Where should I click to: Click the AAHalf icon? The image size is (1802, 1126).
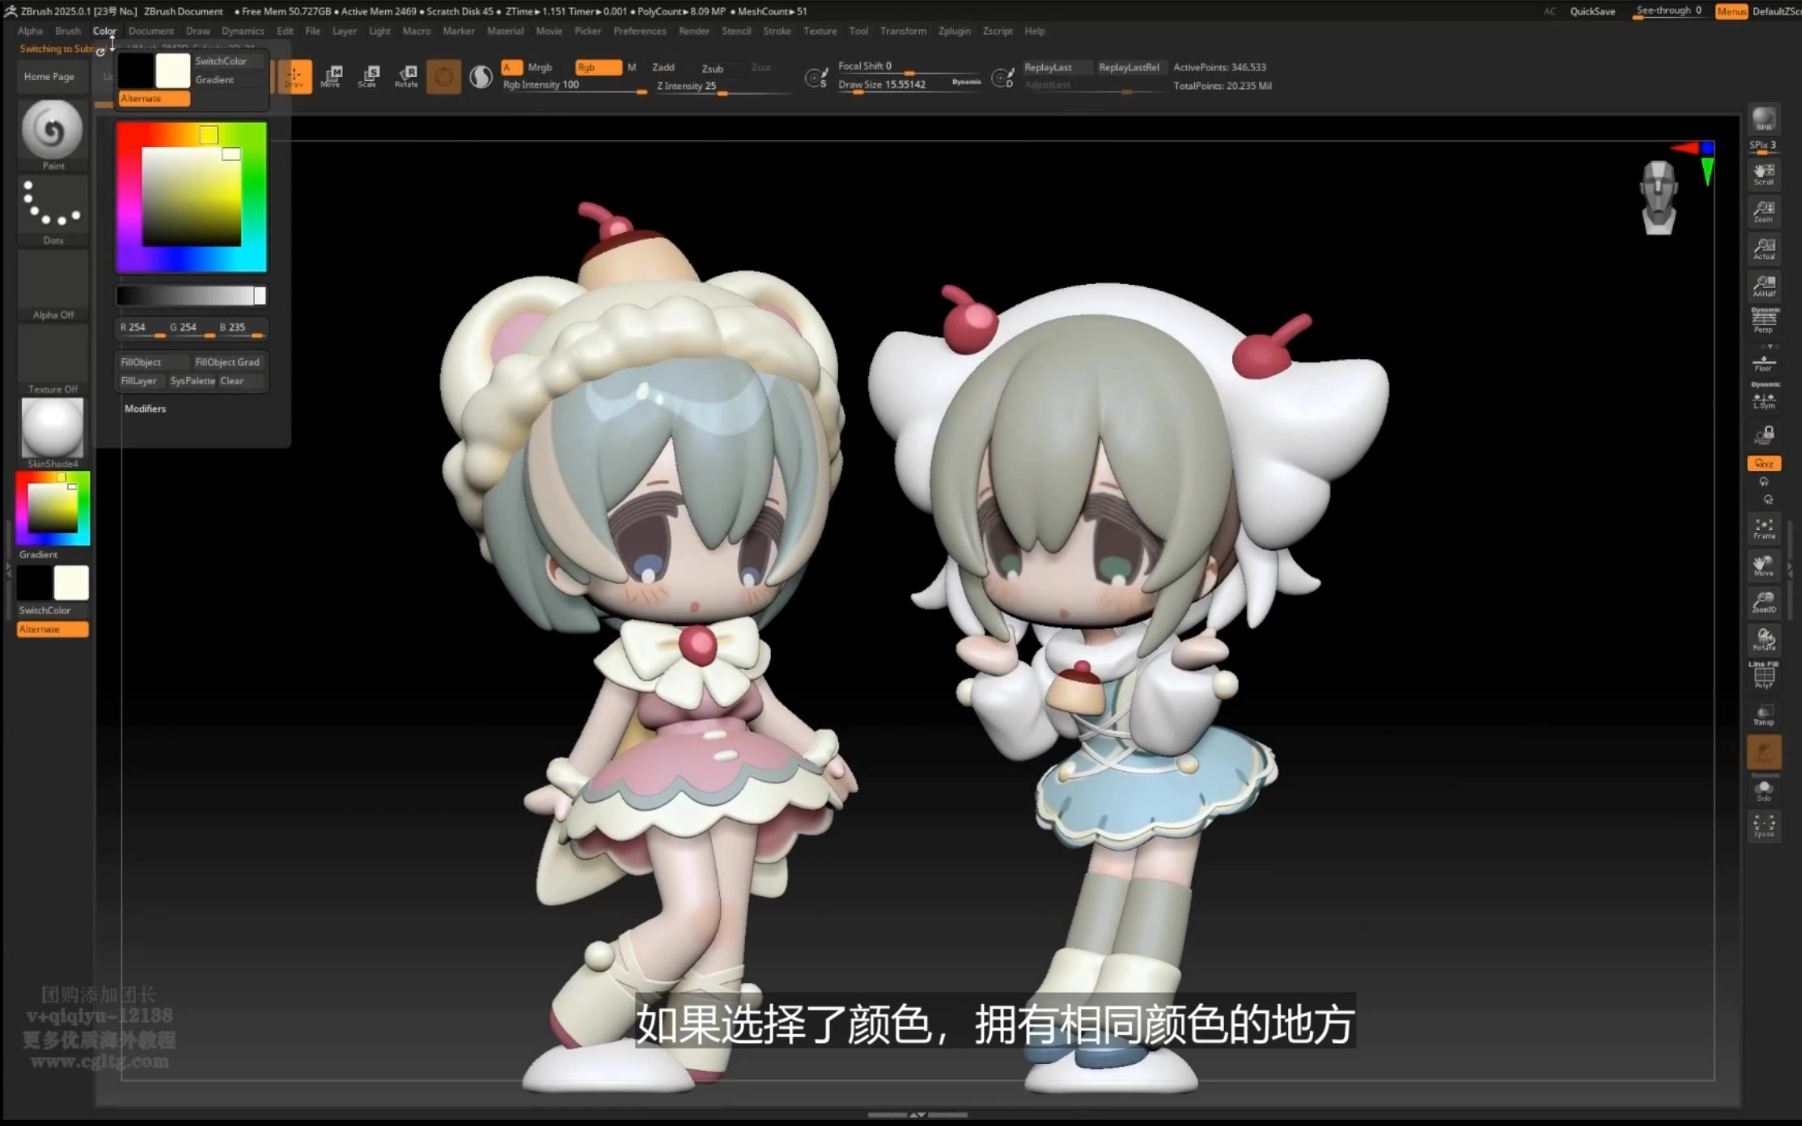[1764, 285]
